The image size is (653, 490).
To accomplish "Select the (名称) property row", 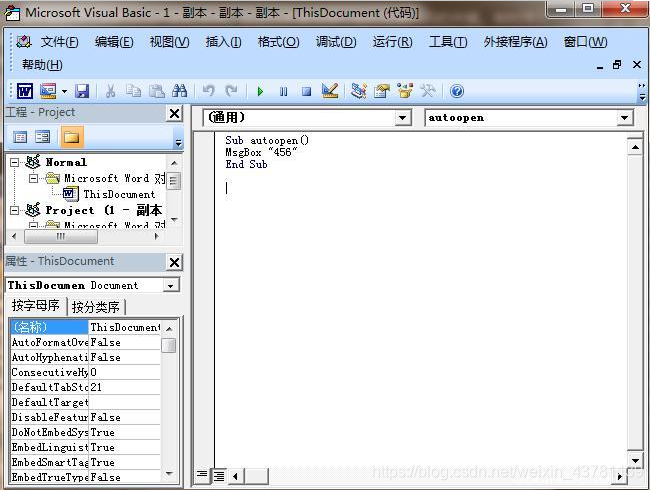I will click(85, 327).
